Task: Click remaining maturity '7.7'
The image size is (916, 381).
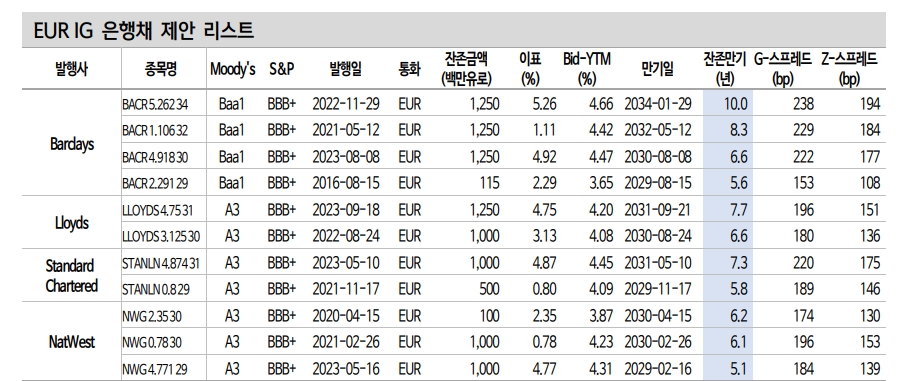Action: [x=738, y=210]
